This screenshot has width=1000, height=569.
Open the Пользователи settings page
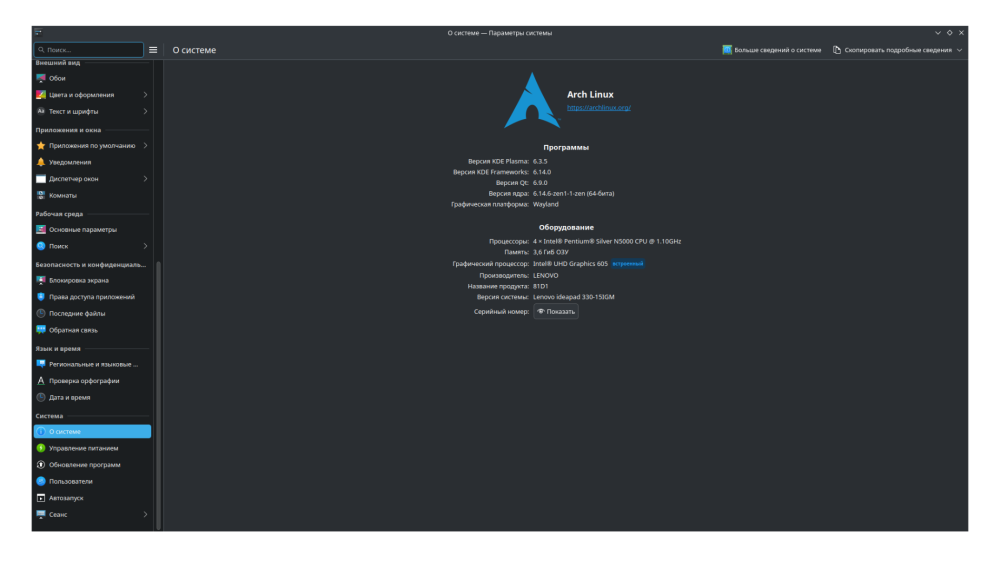click(x=92, y=481)
